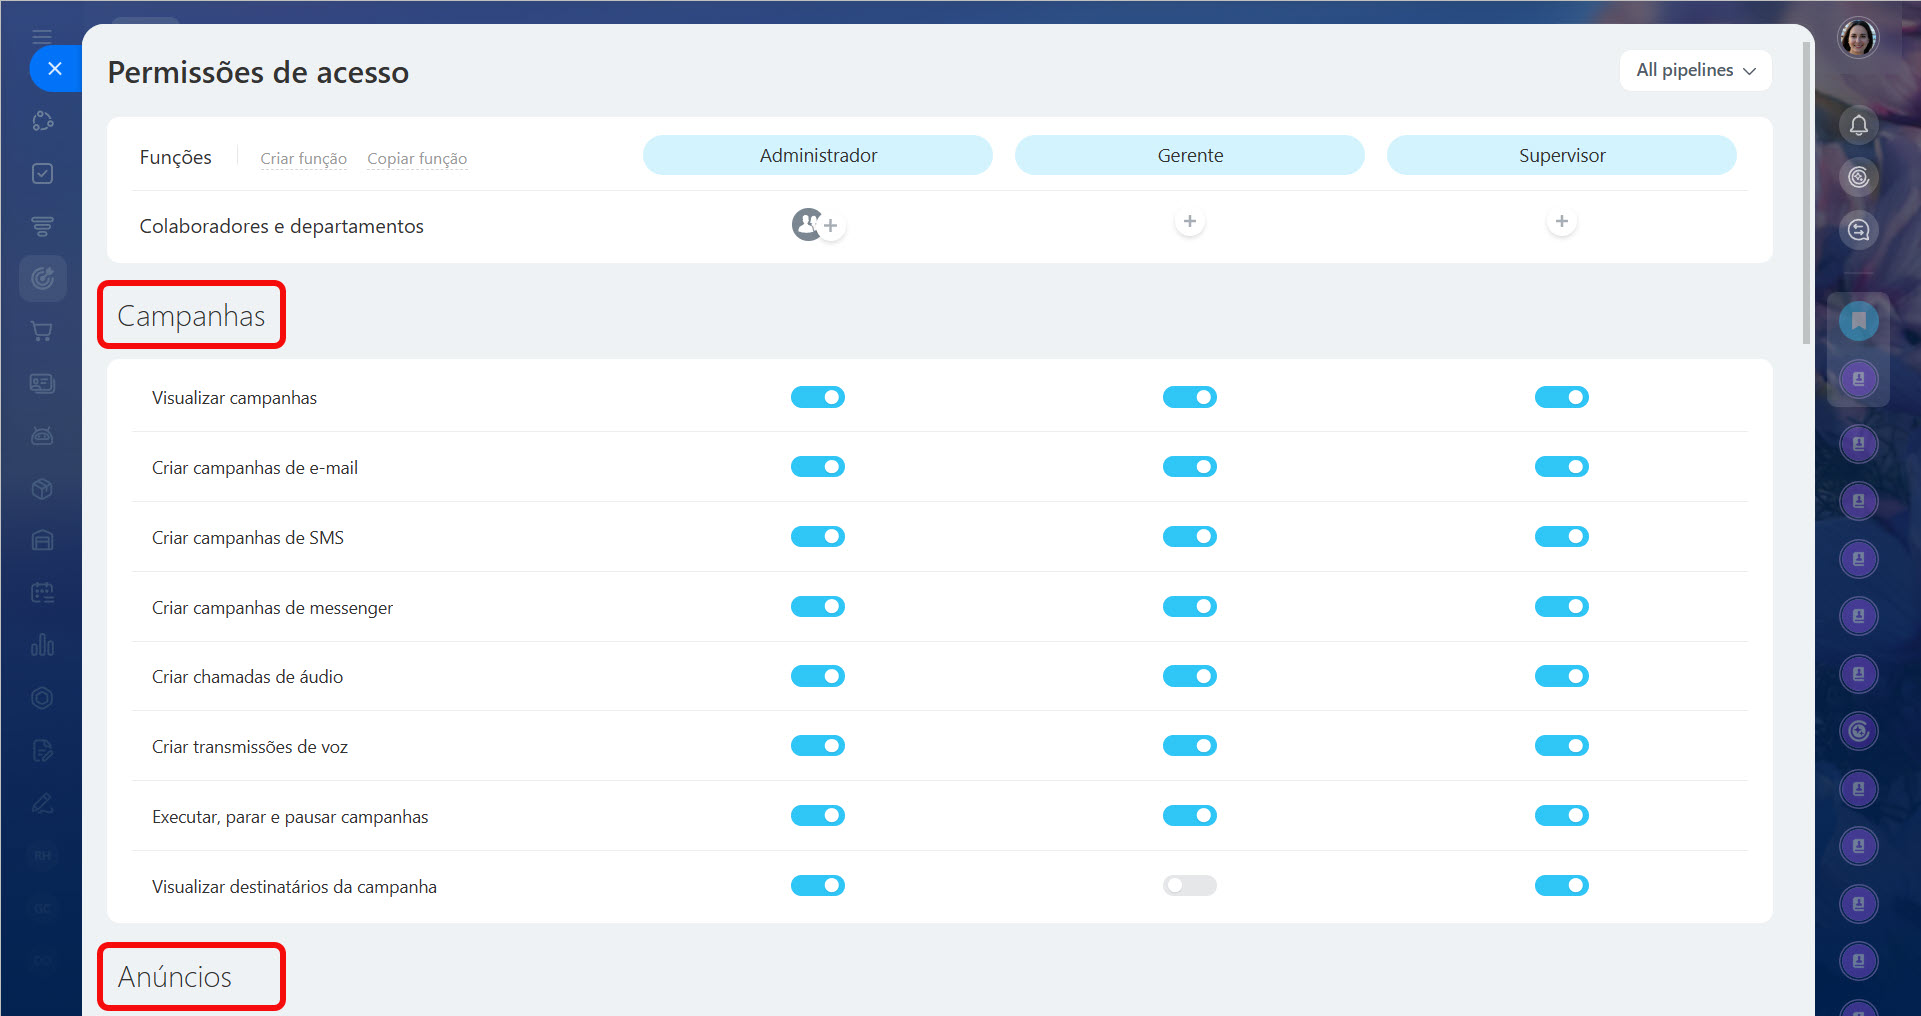Screen dimensions: 1921x1016
Task: Toggle Criar campanhas de messenger for Gerente
Action: 1190,606
